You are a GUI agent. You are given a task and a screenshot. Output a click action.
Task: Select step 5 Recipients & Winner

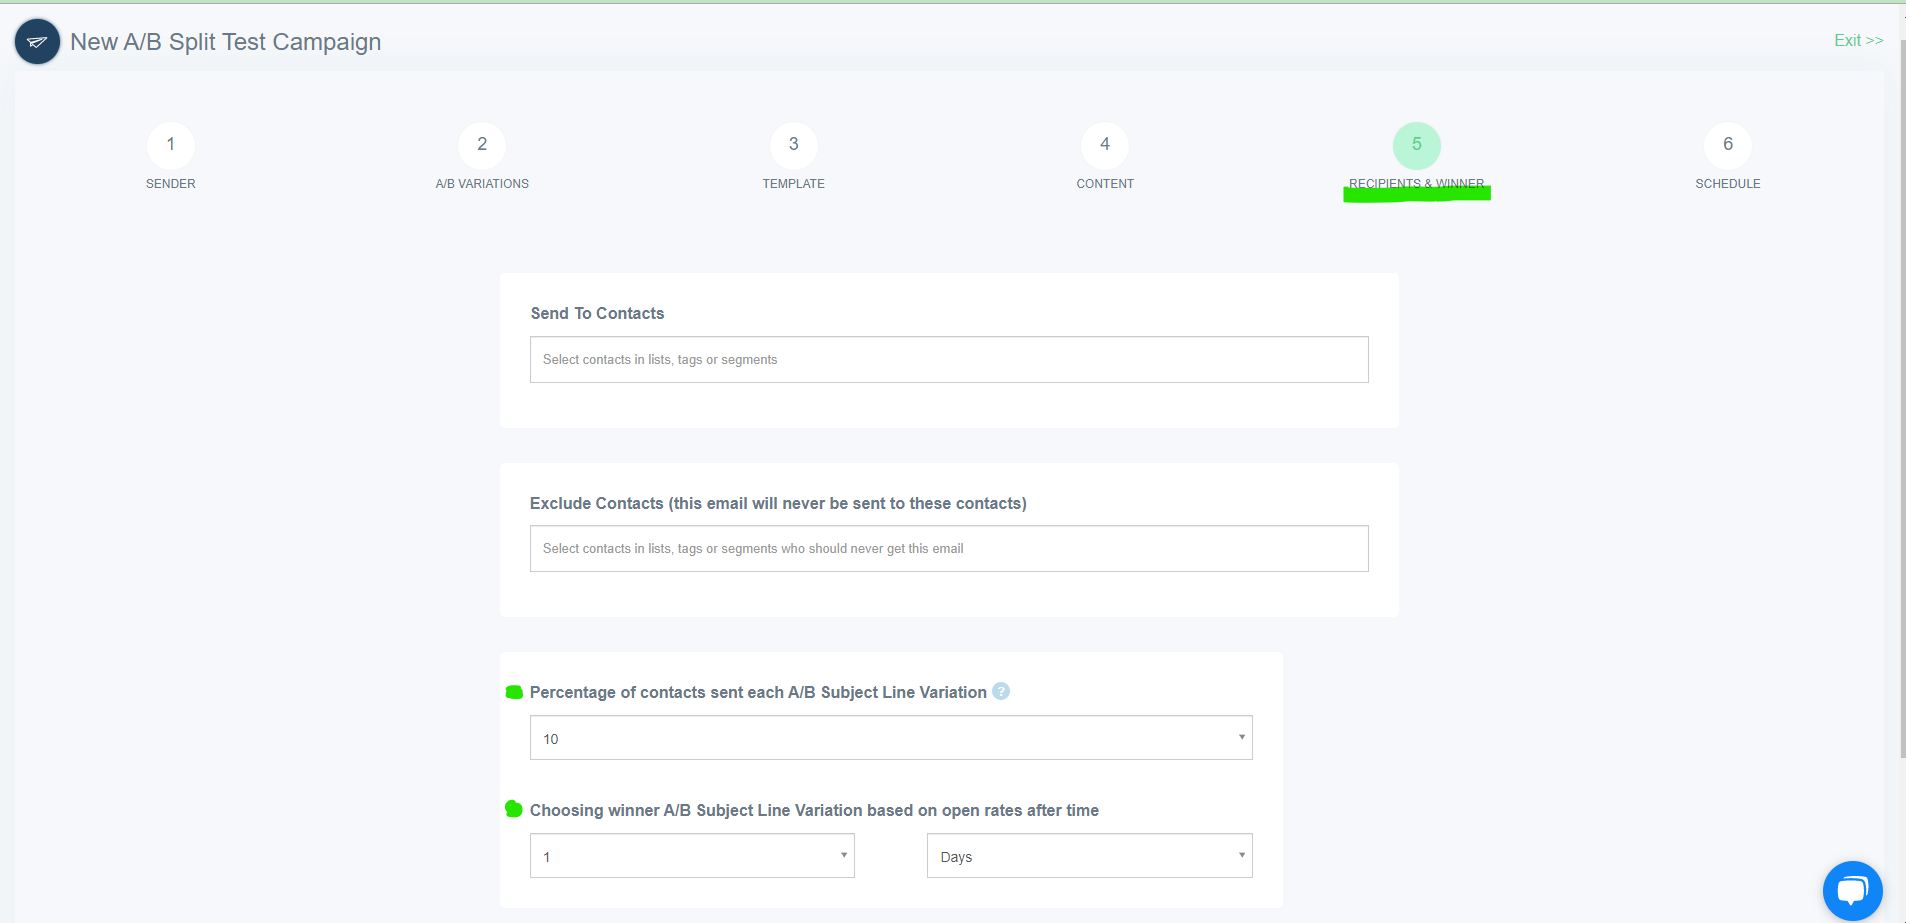1417,146
